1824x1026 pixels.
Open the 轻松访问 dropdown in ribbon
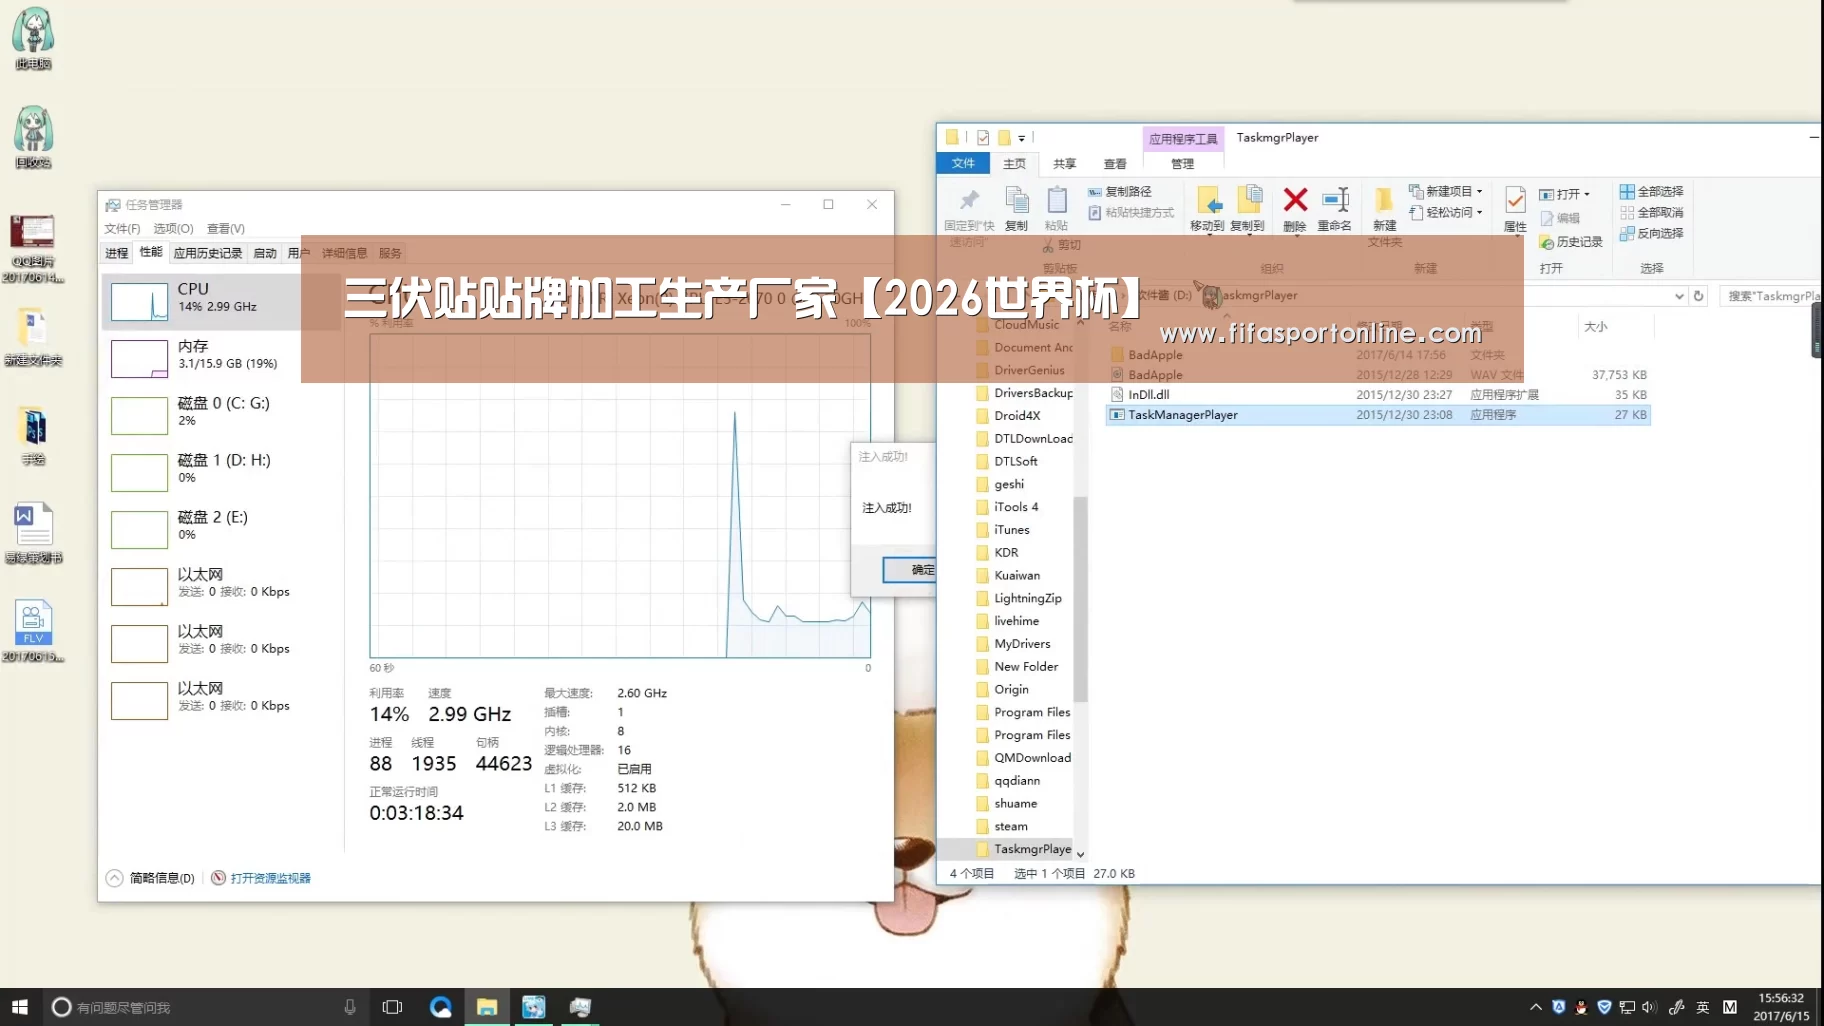1445,212
